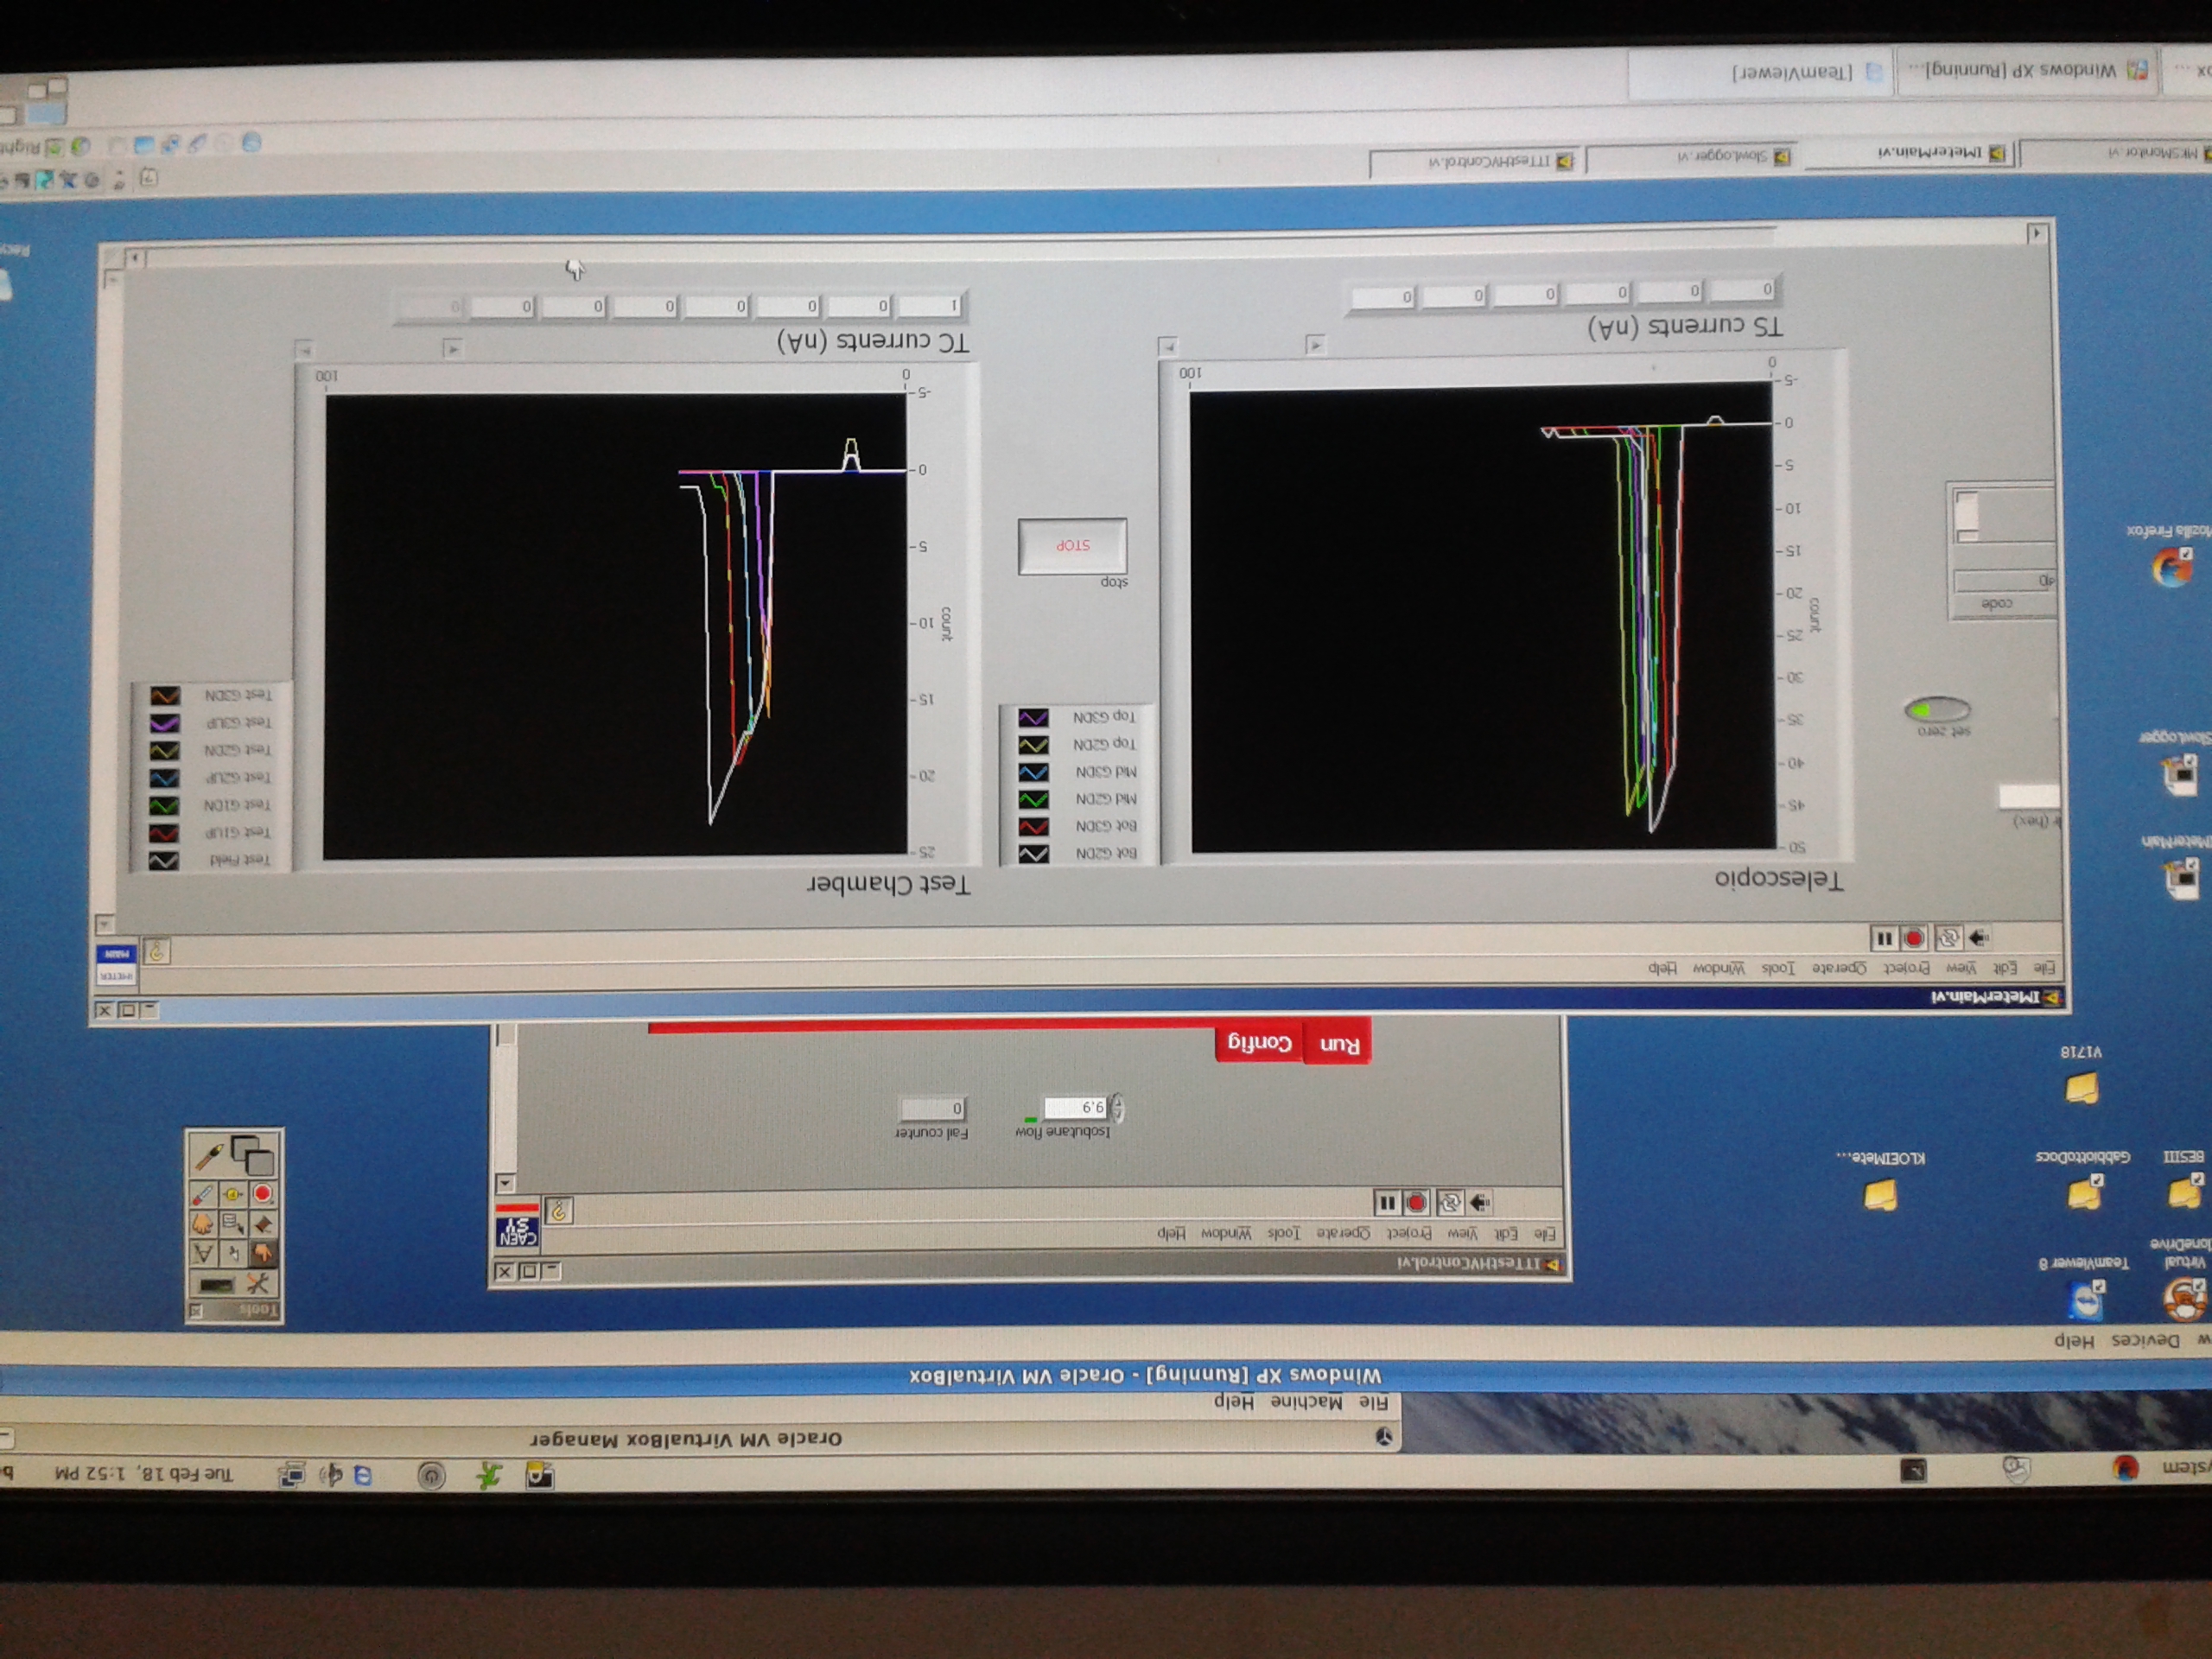Select the Positioning arrow tool in Tools palette
Image resolution: width=2212 pixels, height=1659 pixels.
click(233, 1253)
